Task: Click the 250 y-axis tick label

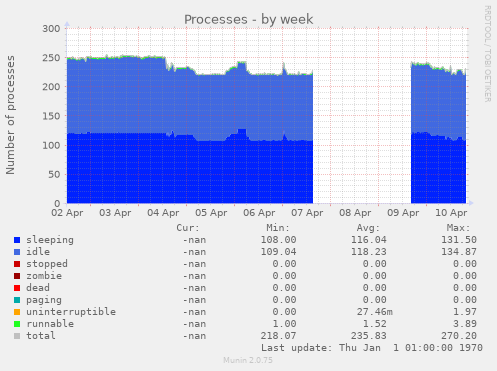Action: pyautogui.click(x=51, y=58)
